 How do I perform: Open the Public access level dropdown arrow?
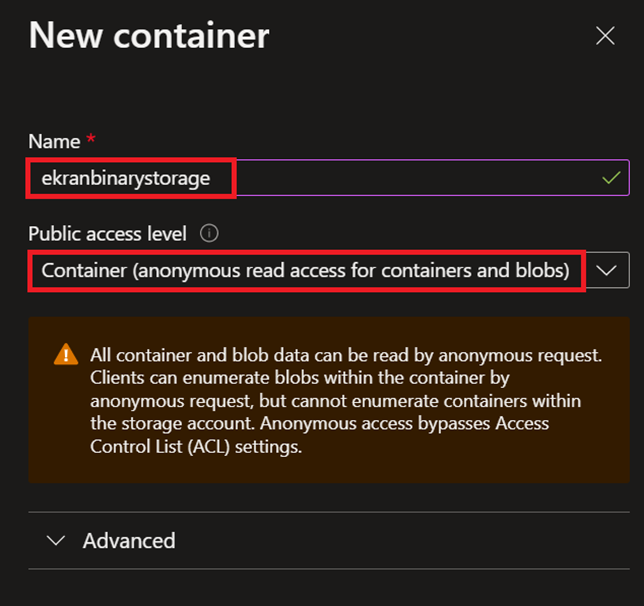607,271
